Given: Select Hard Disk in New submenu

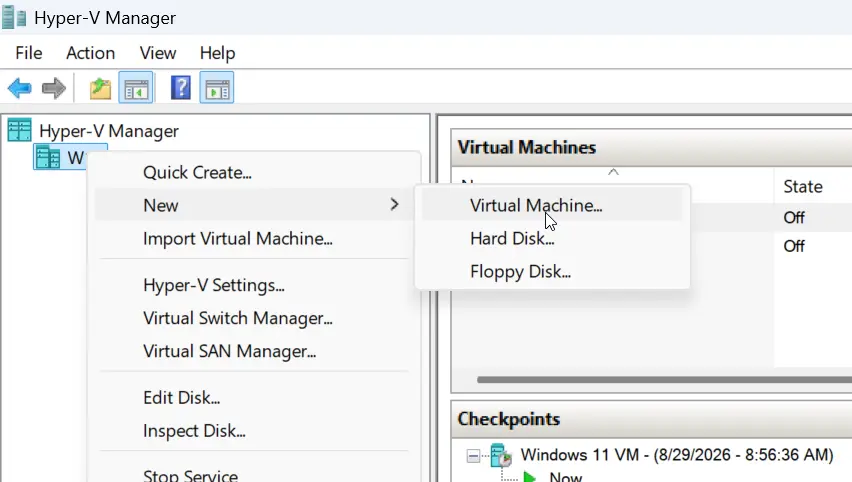Looking at the screenshot, I should coord(552,238).
